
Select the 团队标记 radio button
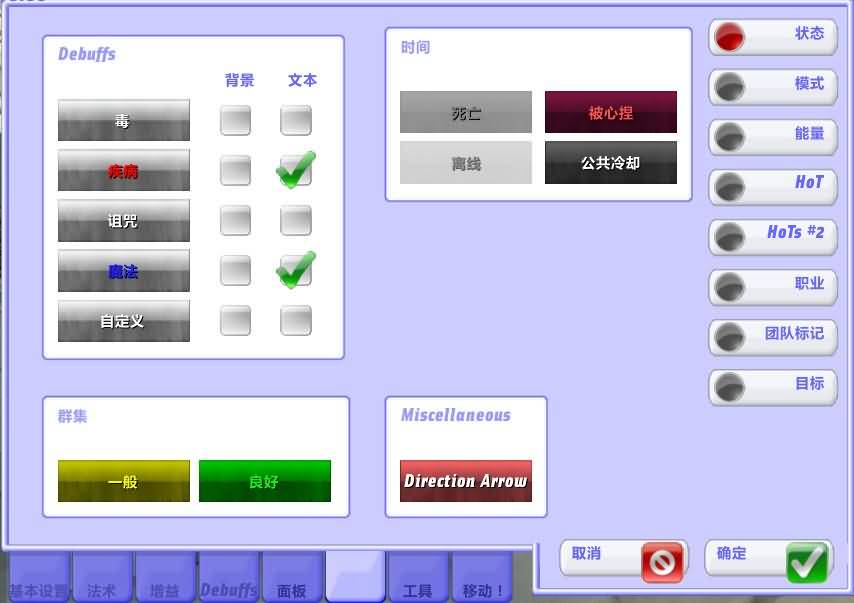tap(729, 338)
